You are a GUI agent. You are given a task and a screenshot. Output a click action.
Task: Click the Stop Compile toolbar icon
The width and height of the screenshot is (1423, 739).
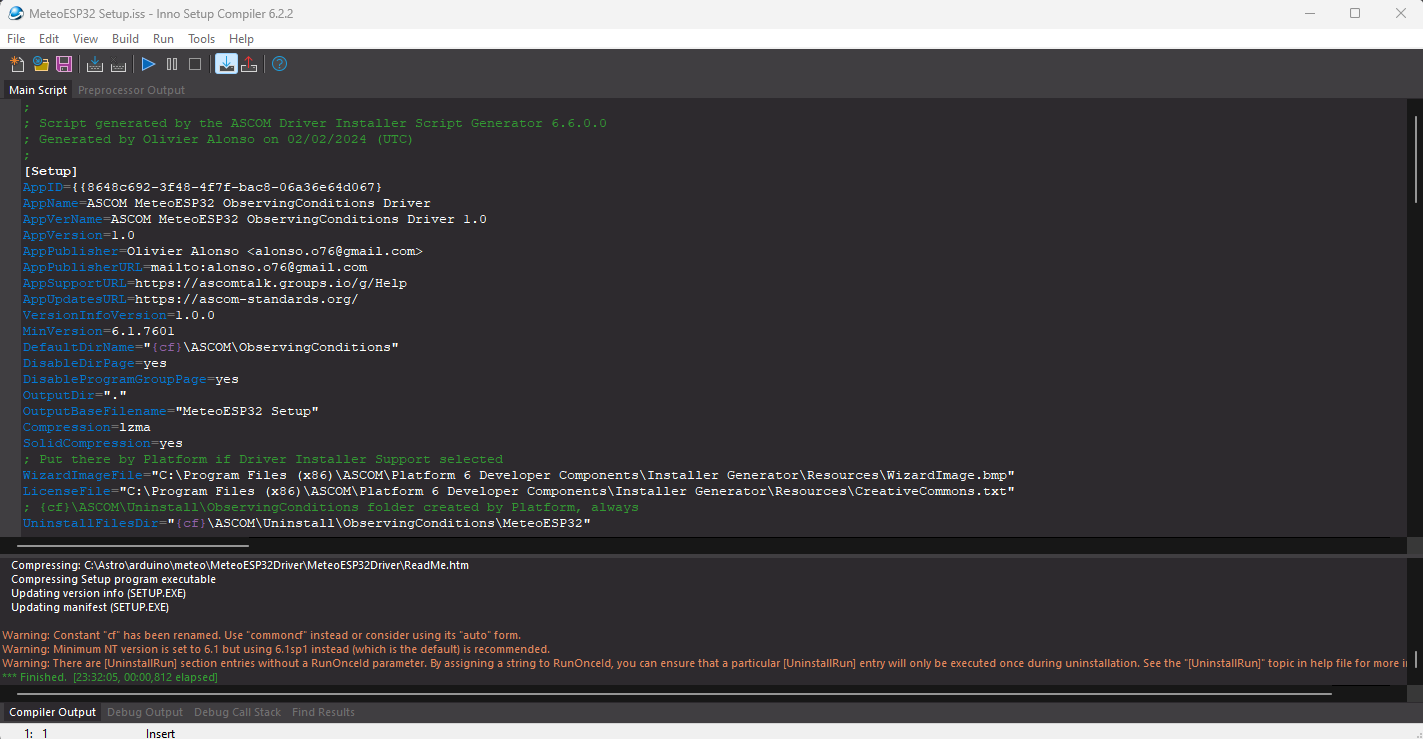point(118,64)
